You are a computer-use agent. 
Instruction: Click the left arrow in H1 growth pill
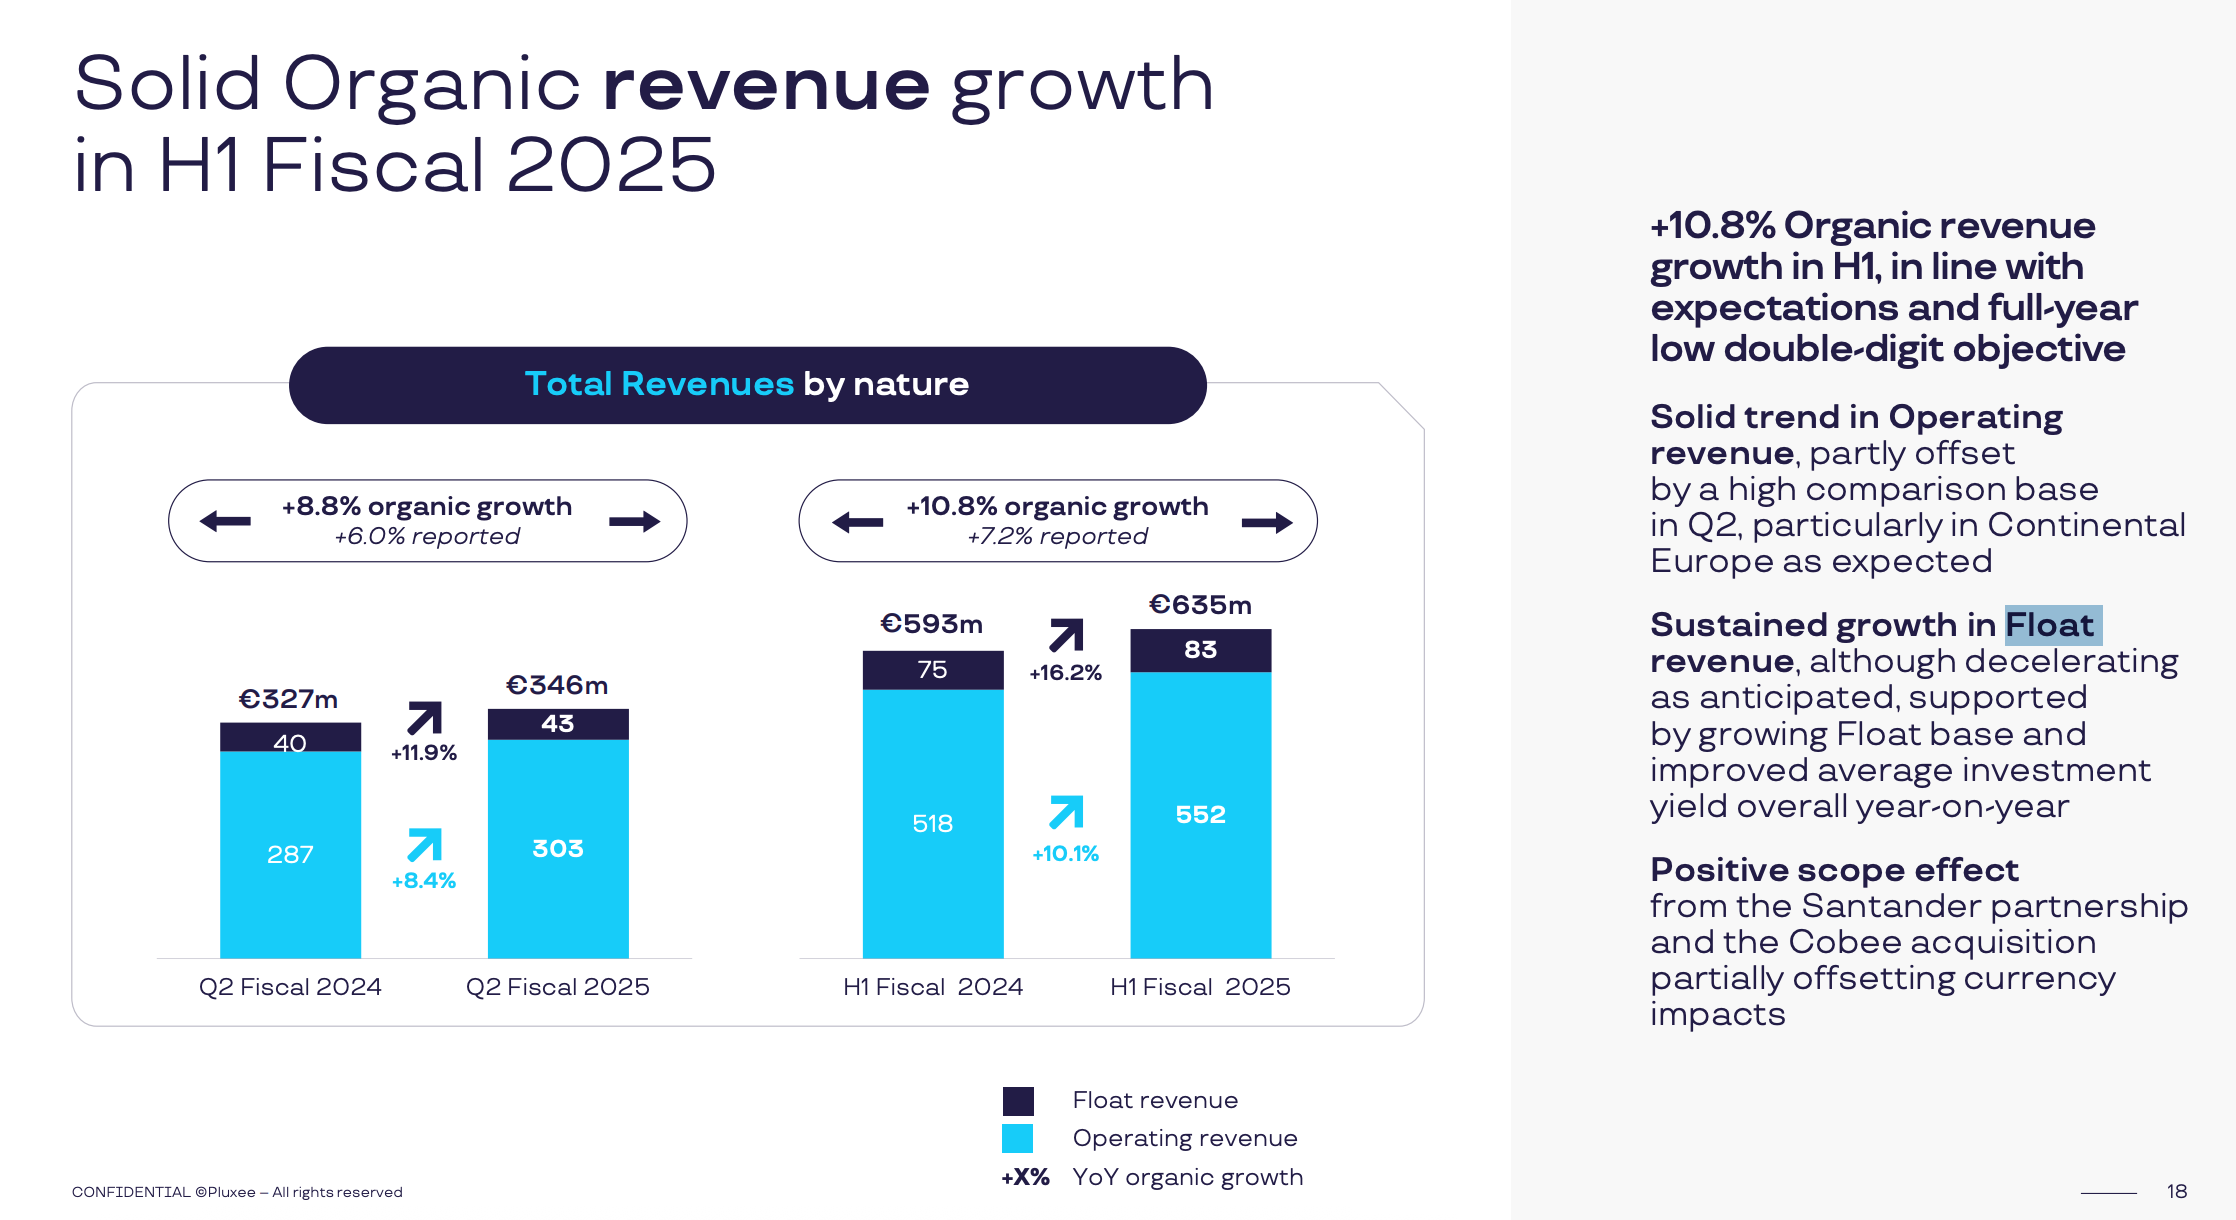[857, 522]
